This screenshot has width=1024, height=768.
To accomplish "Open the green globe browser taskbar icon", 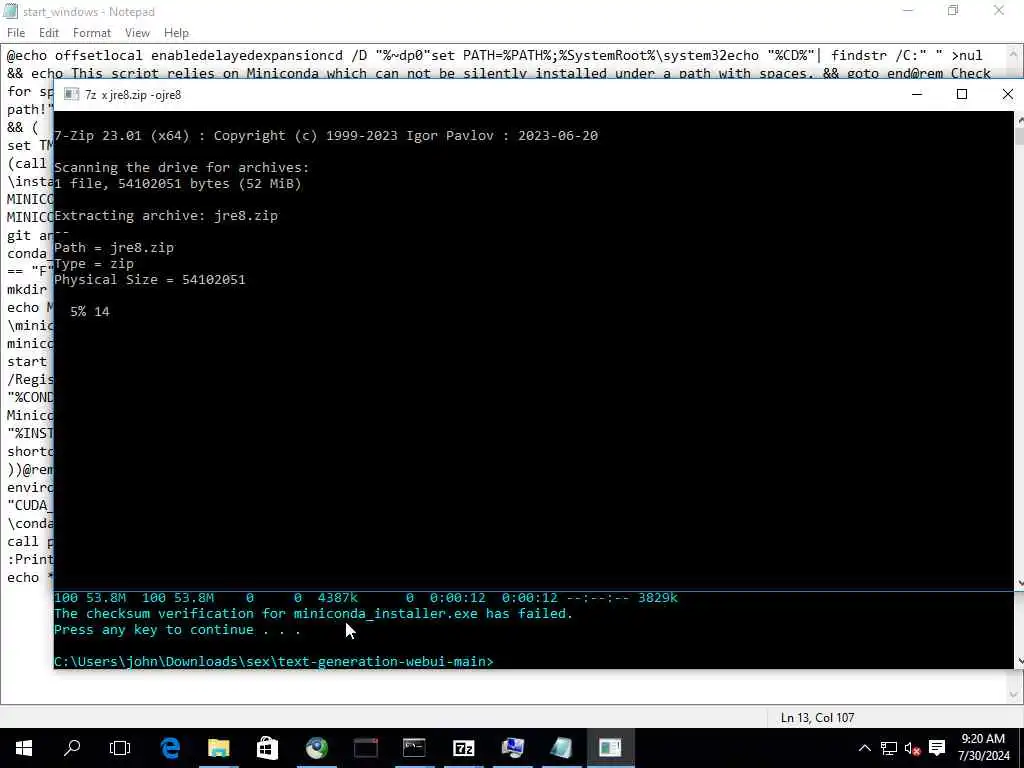I will pyautogui.click(x=317, y=748).
